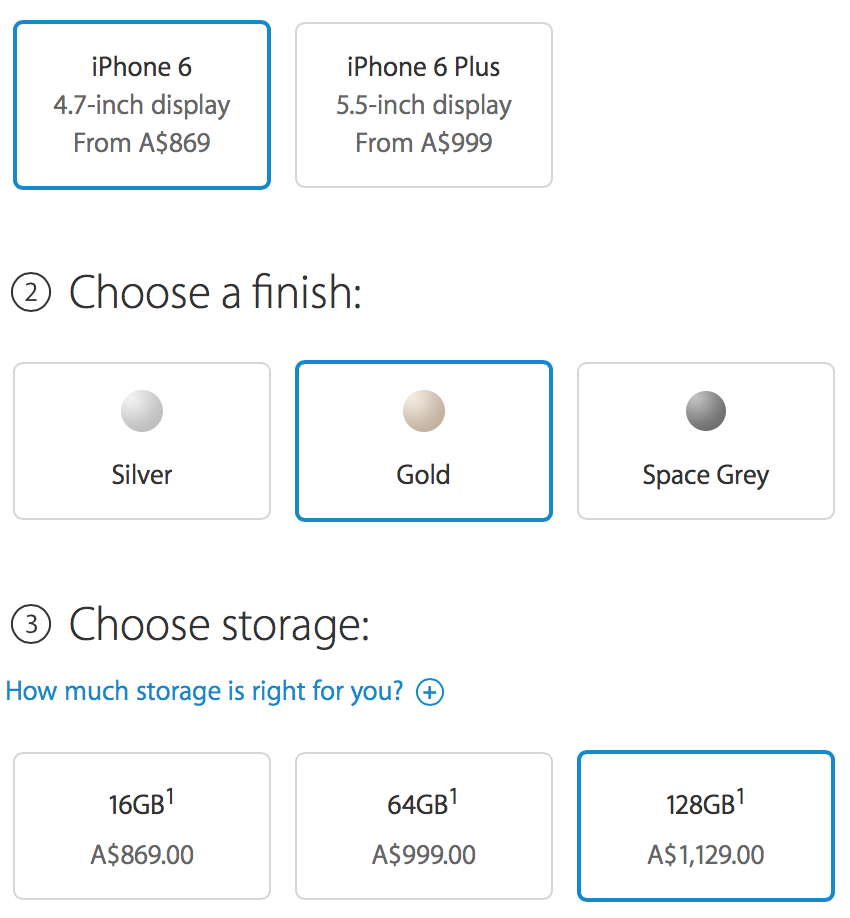The height and width of the screenshot is (918, 850).
Task: Click the space grey color circle
Action: pyautogui.click(x=705, y=411)
